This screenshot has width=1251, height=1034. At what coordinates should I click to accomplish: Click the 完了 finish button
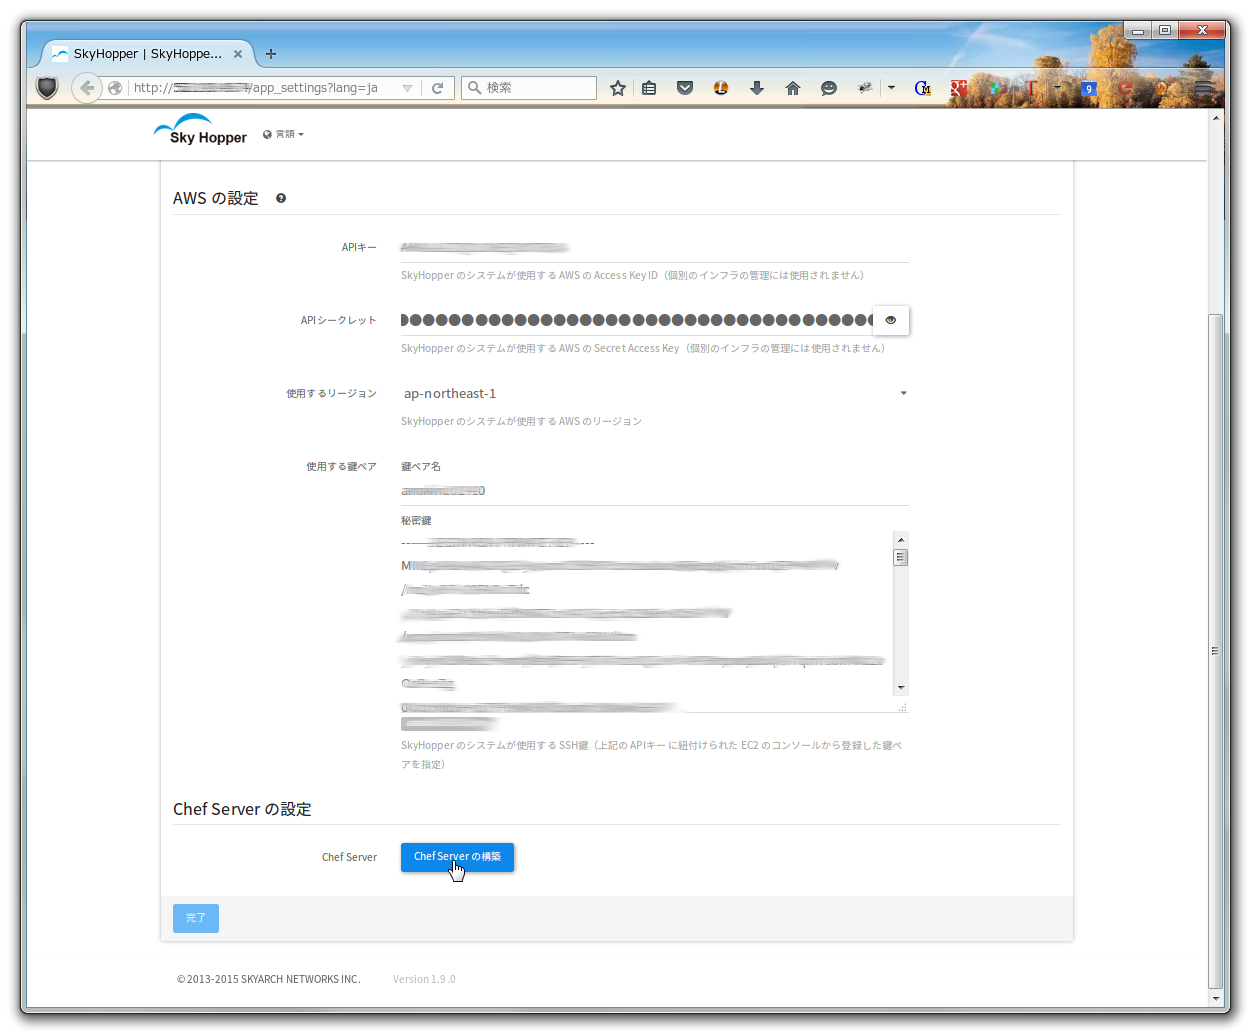click(196, 918)
